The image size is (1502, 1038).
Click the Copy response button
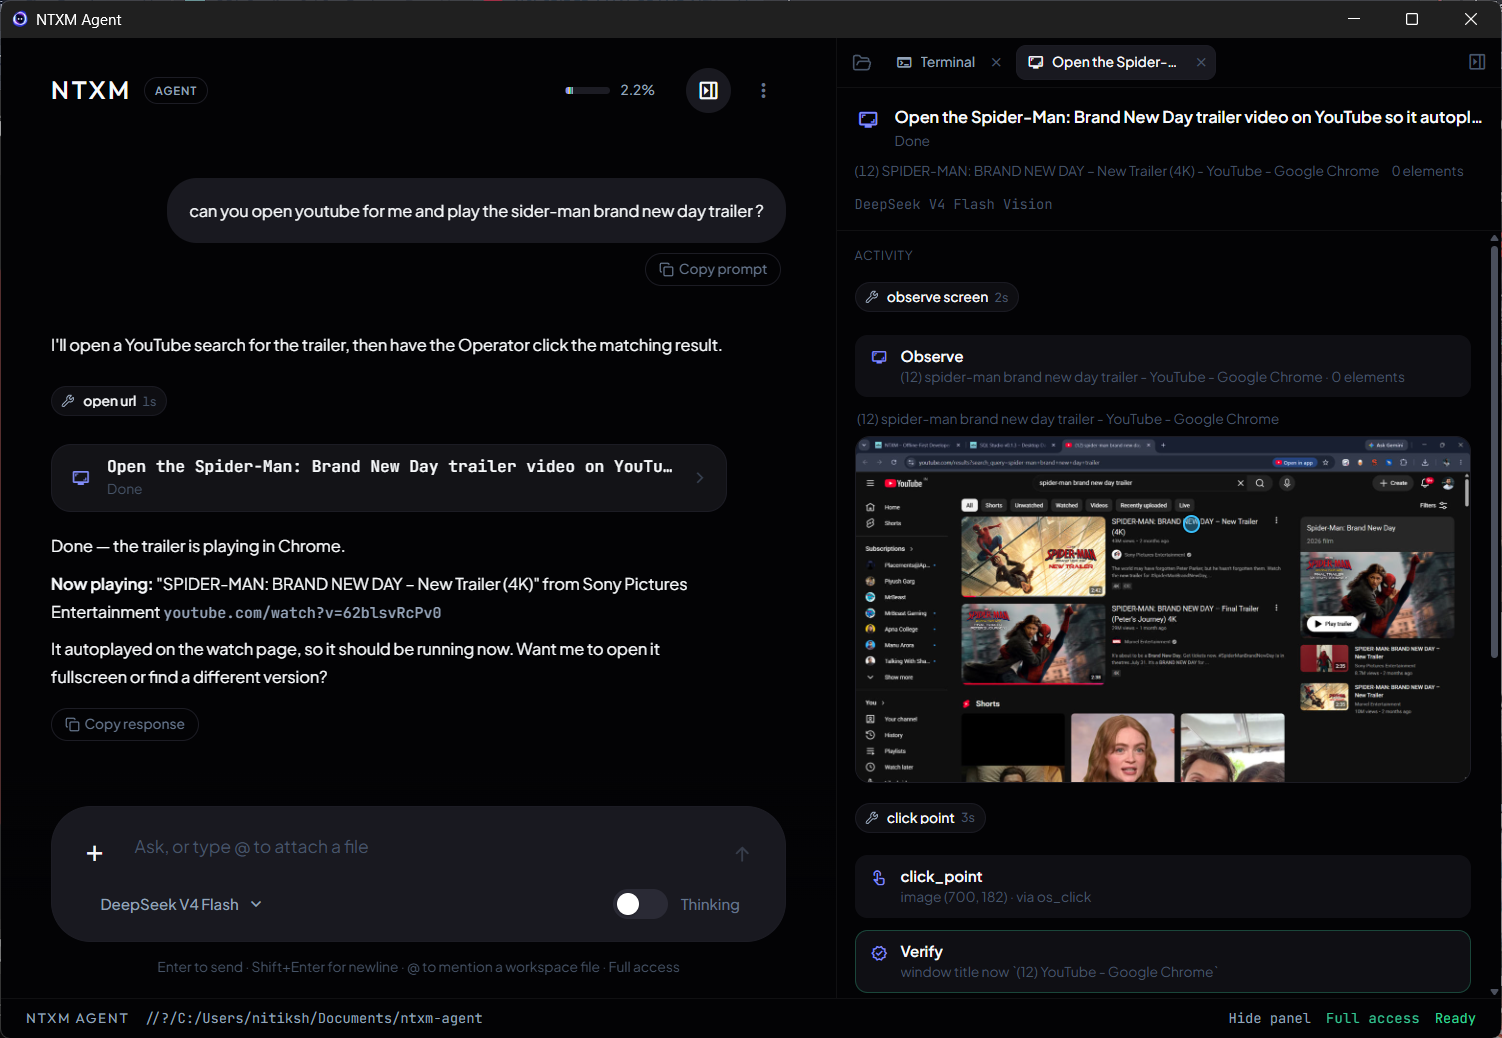pyautogui.click(x=125, y=724)
